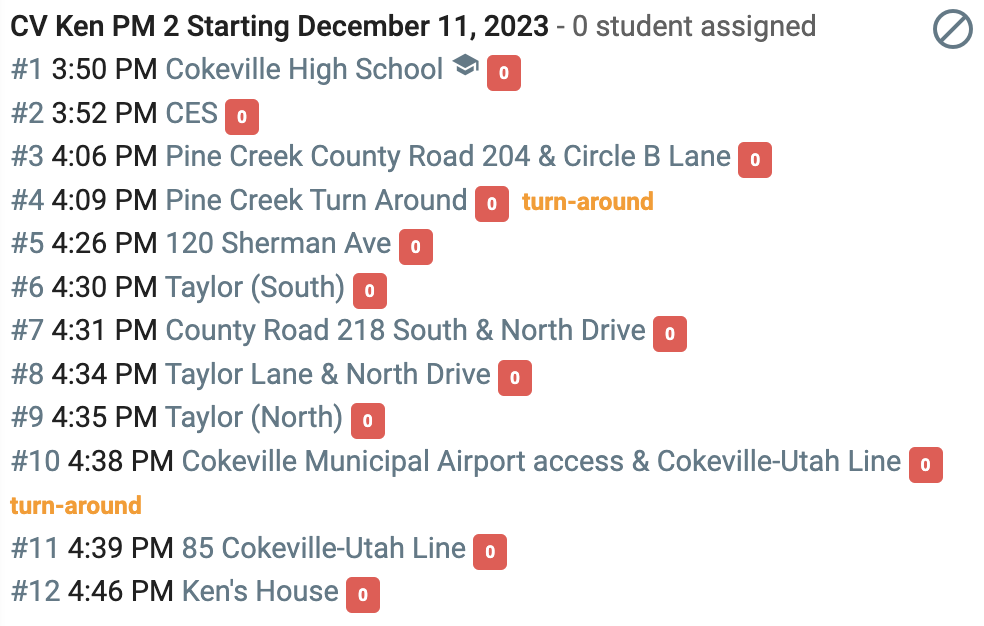Click the red badge after 120 Sherman Ave
Viewport: 984px width, 626px height.
click(416, 247)
